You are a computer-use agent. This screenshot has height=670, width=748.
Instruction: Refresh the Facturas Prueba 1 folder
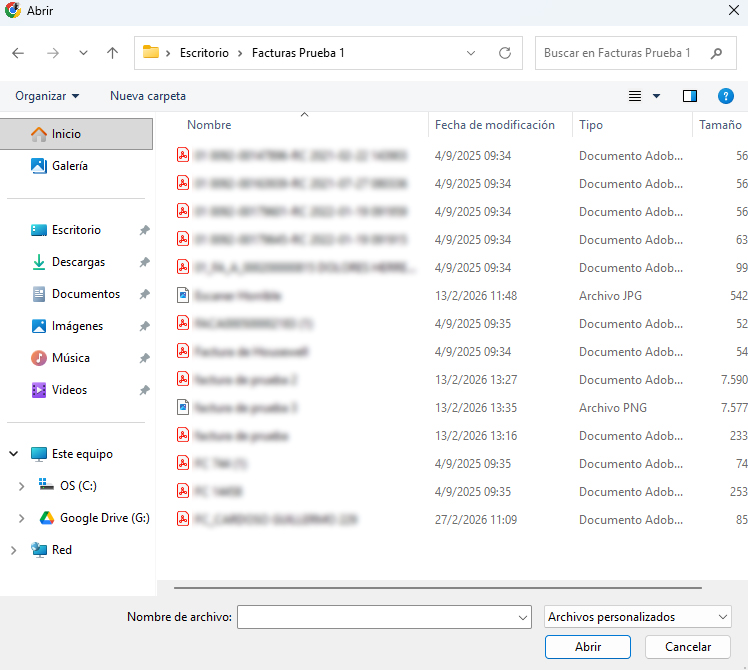[505, 53]
